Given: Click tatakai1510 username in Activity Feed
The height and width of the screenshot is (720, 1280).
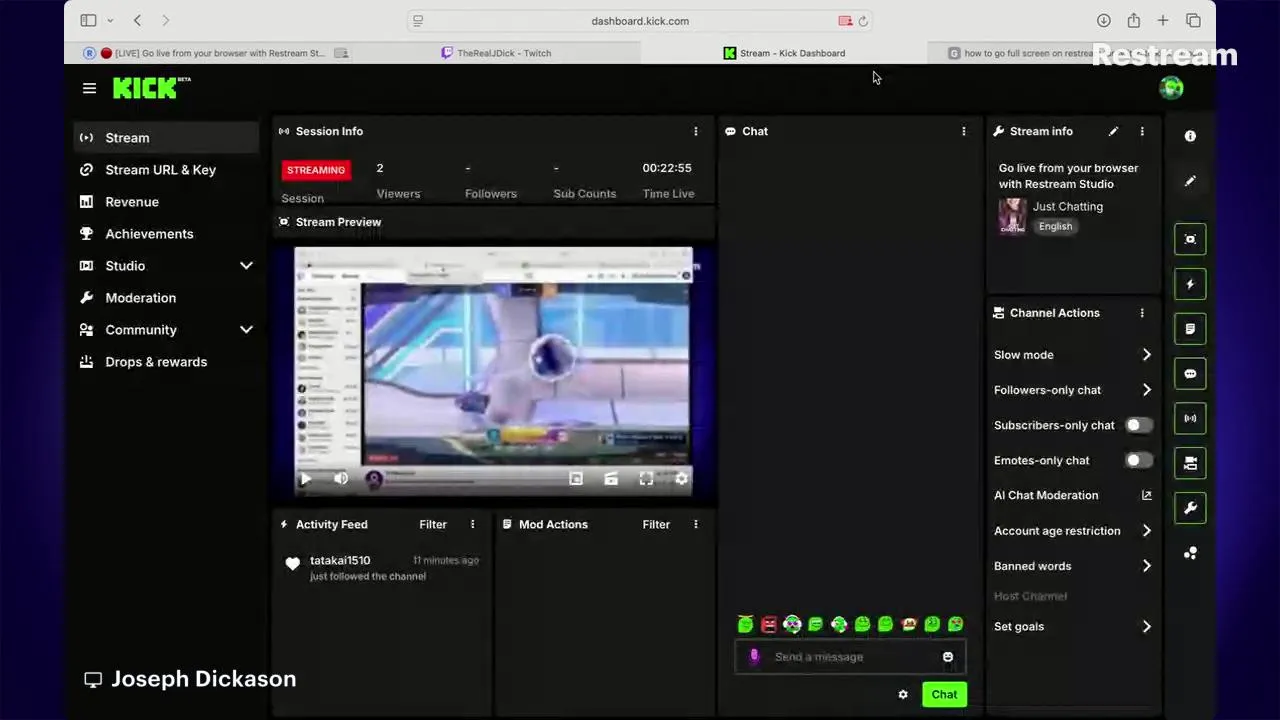Looking at the screenshot, I should coord(340,560).
